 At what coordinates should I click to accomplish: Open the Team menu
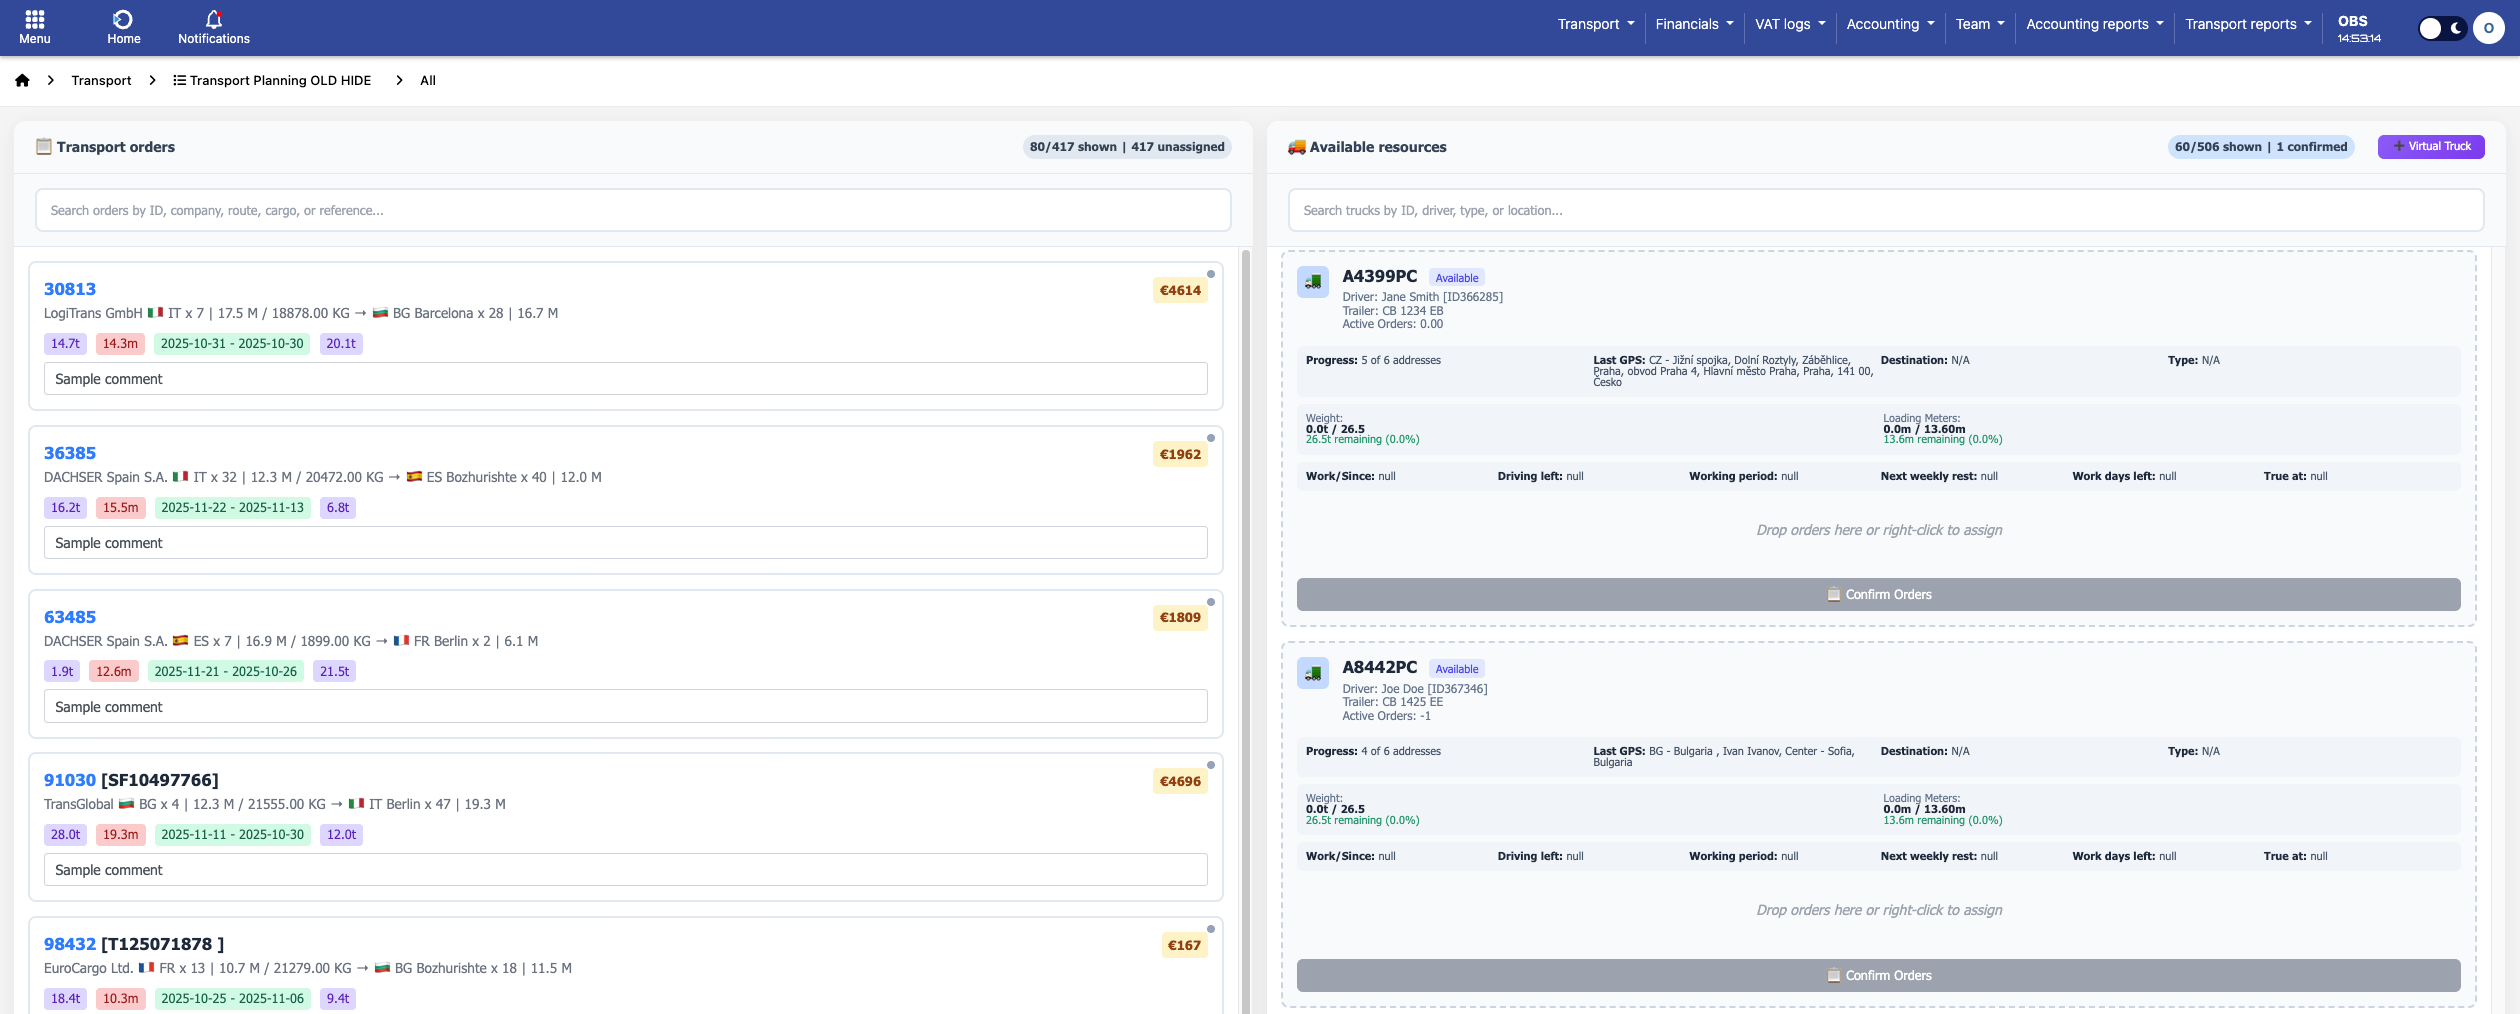1979,24
